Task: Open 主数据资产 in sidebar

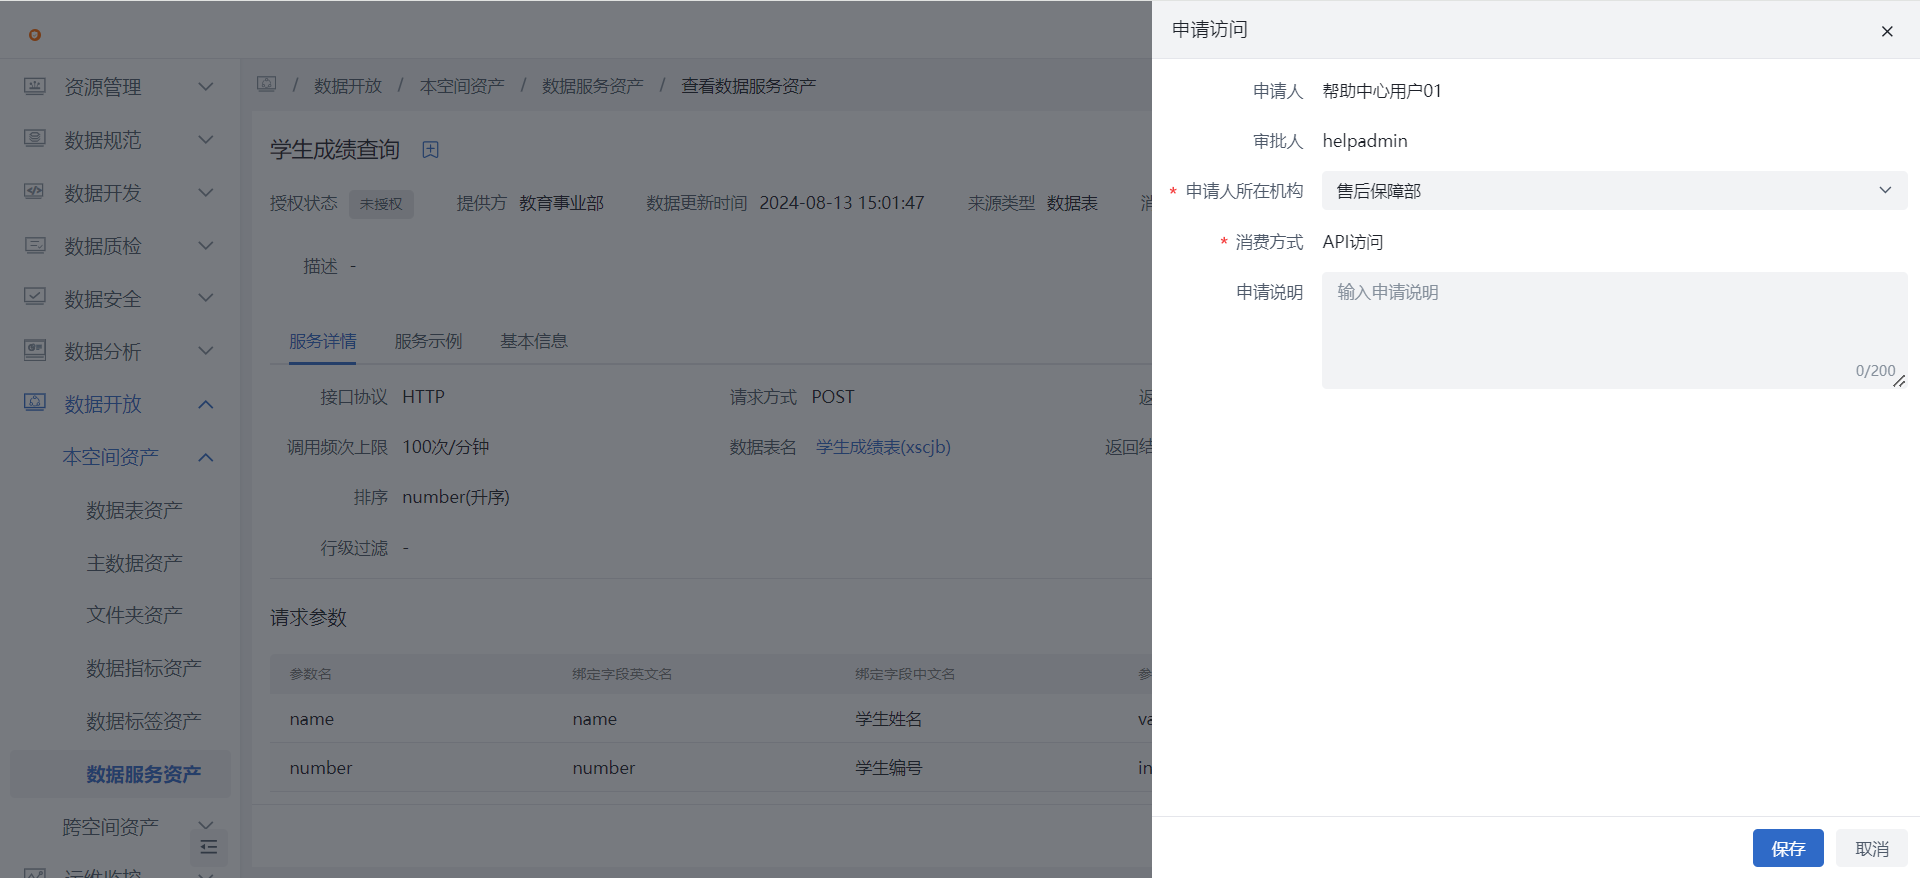Action: click(134, 563)
